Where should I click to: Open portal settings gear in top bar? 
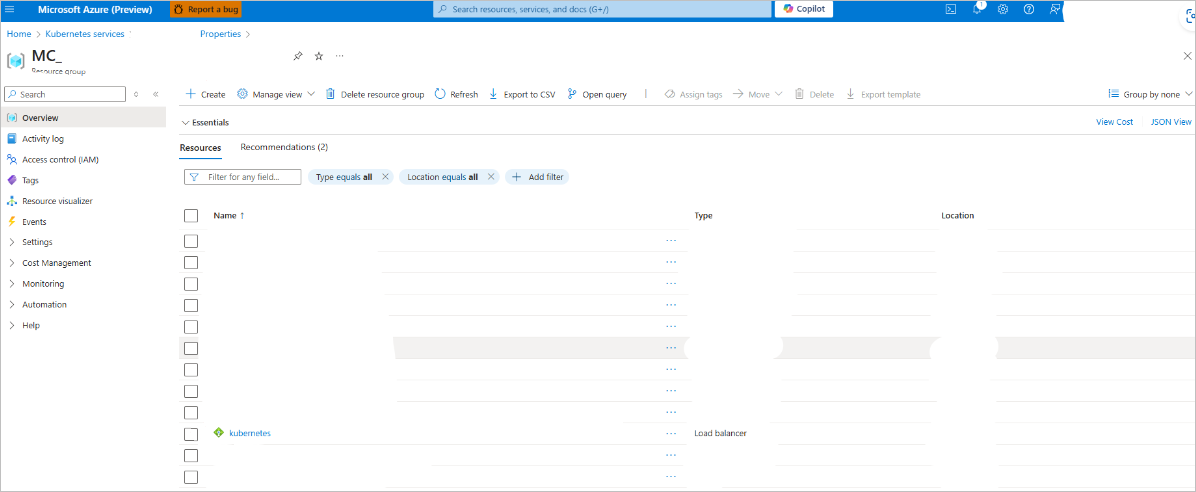point(1003,9)
